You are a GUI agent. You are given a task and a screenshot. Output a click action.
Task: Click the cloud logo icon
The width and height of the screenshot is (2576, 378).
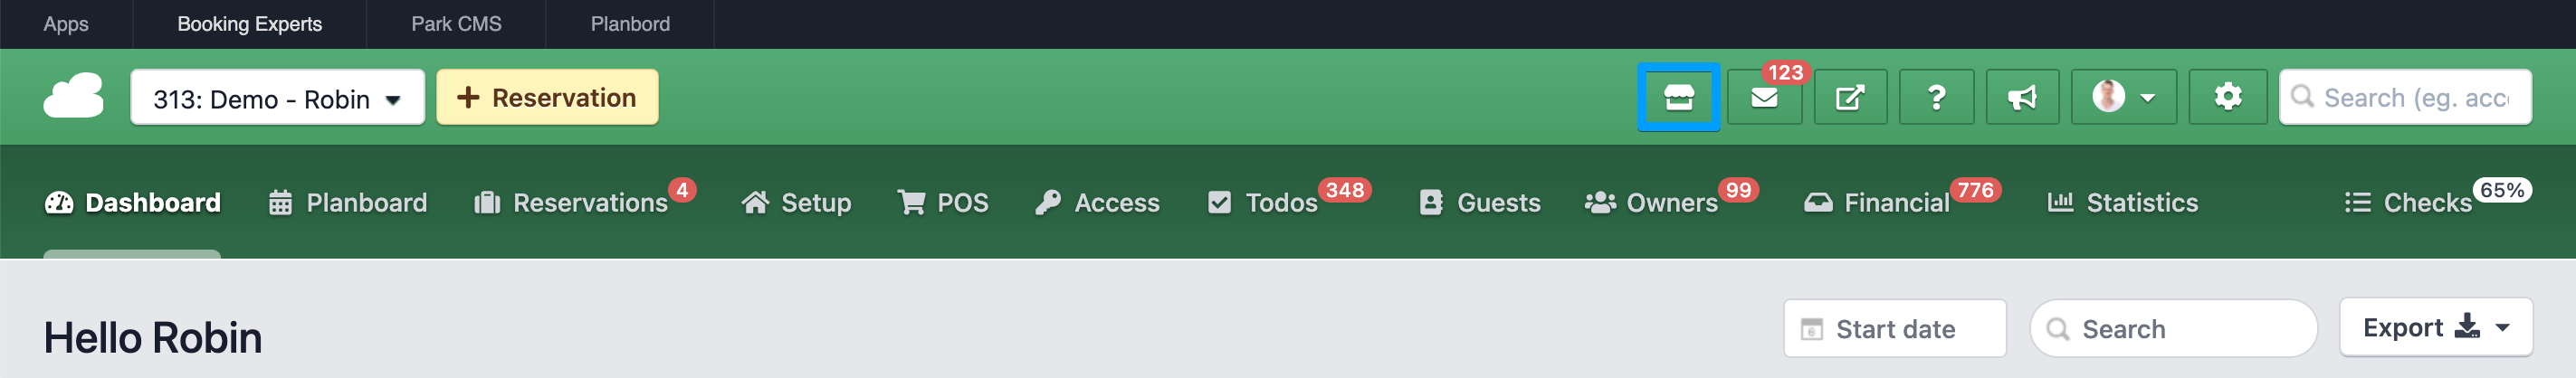click(74, 96)
